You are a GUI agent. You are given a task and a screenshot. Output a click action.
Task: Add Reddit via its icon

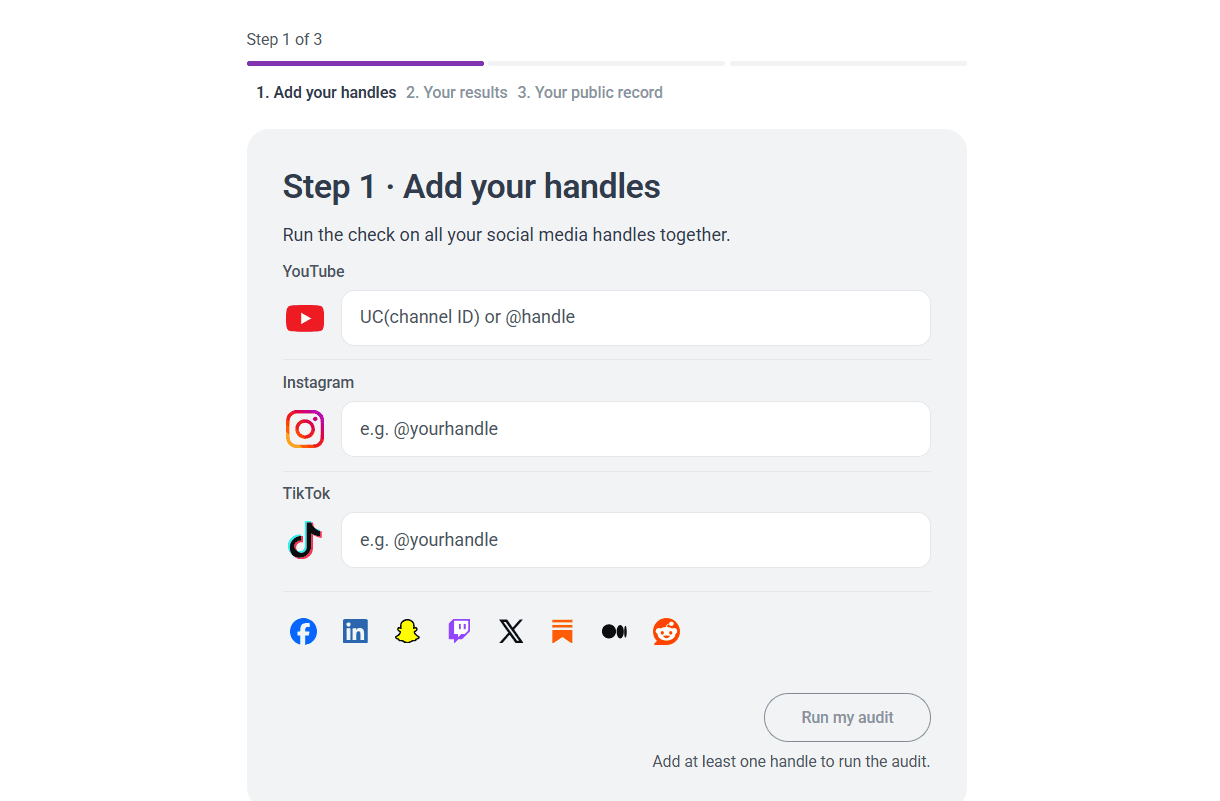pyautogui.click(x=666, y=631)
